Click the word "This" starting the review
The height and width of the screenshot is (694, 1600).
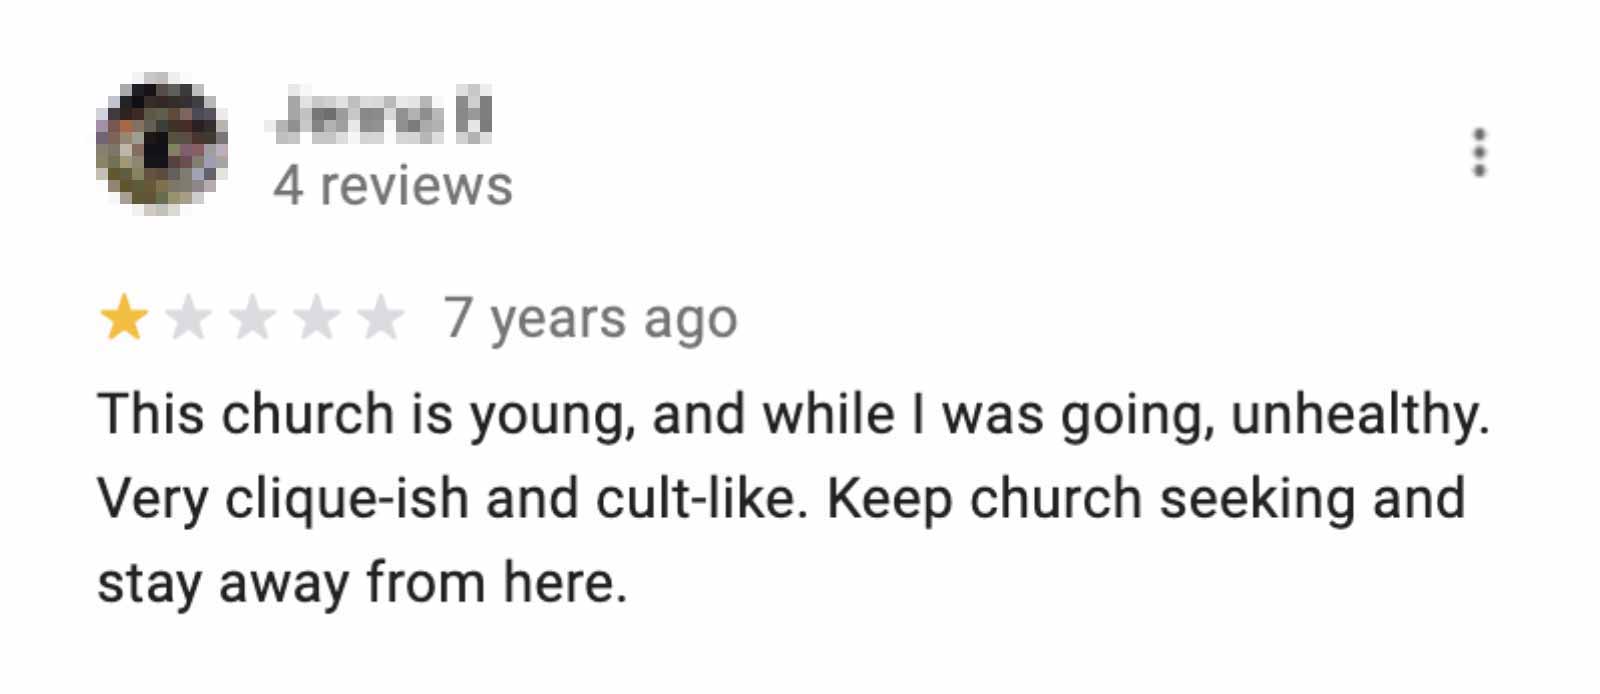[150, 414]
